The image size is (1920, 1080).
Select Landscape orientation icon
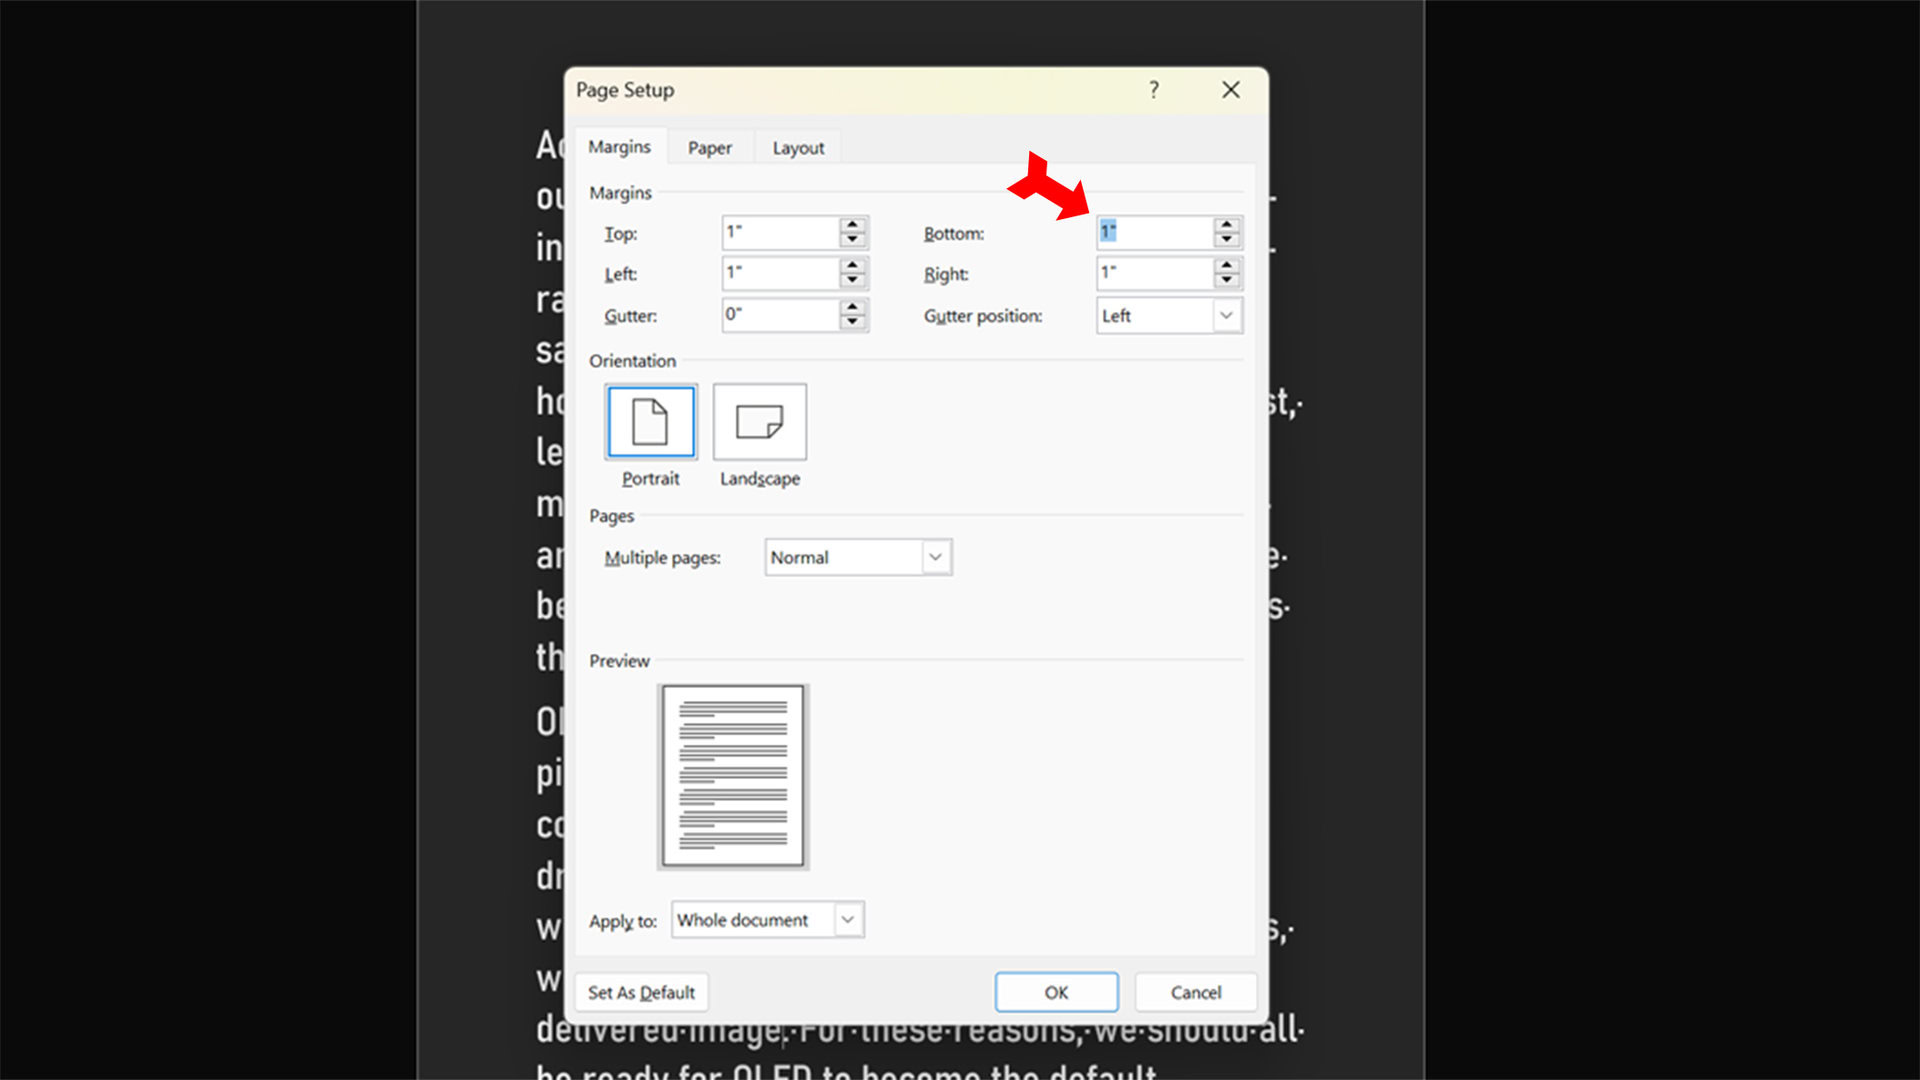point(759,422)
